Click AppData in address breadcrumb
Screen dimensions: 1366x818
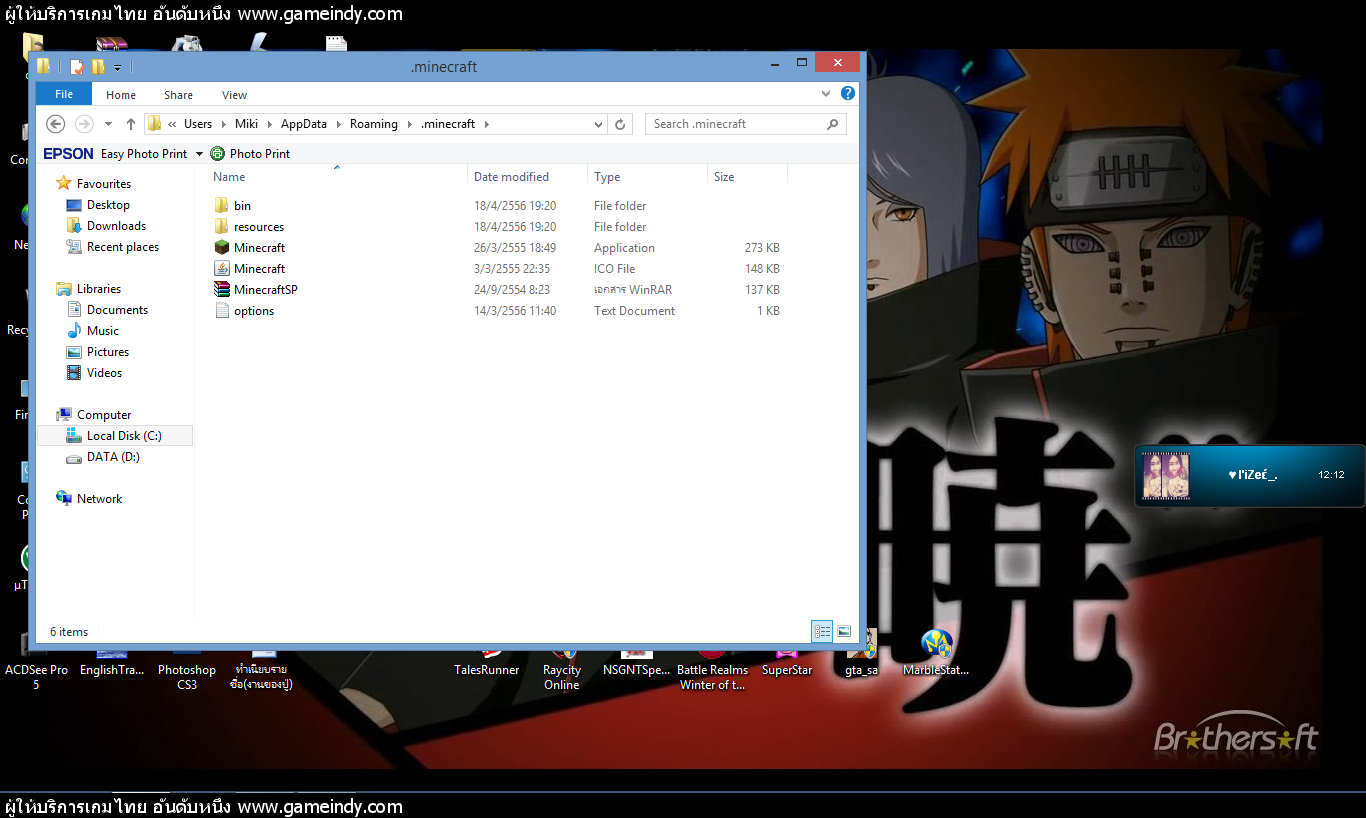304,124
